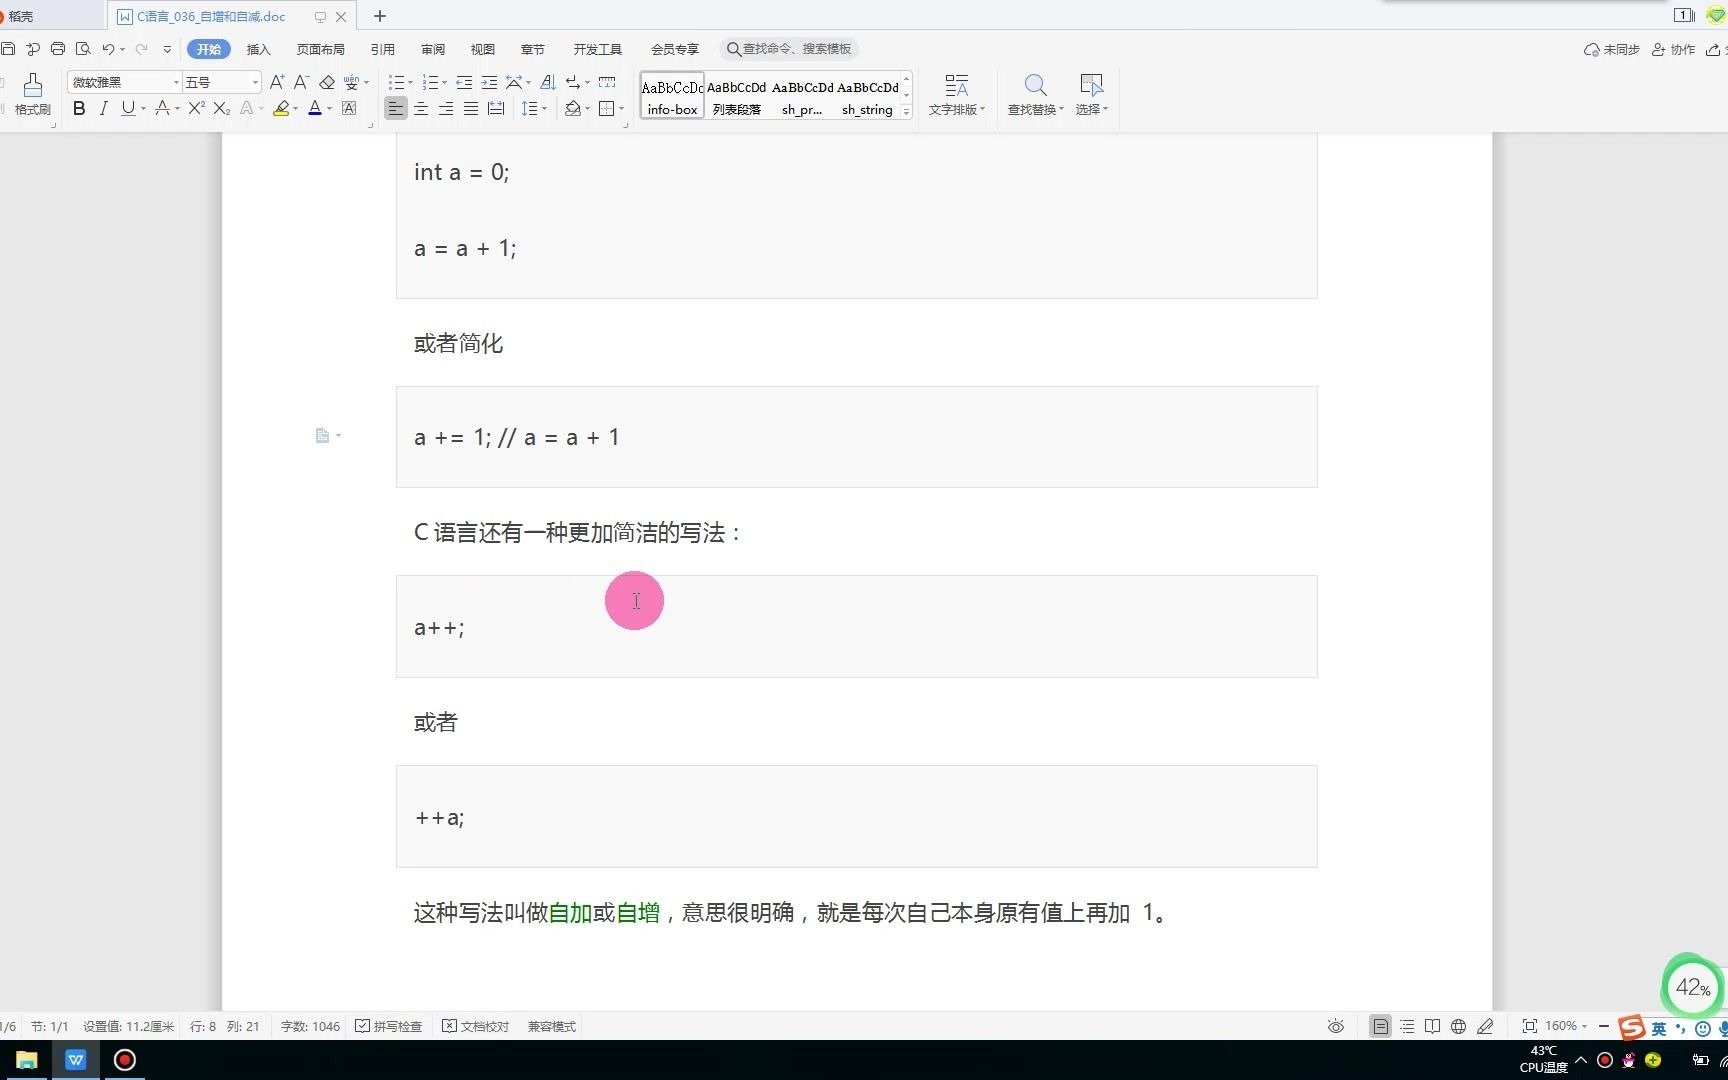Click the 文字排版 text layout icon
The image size is (1728, 1080).
point(955,95)
